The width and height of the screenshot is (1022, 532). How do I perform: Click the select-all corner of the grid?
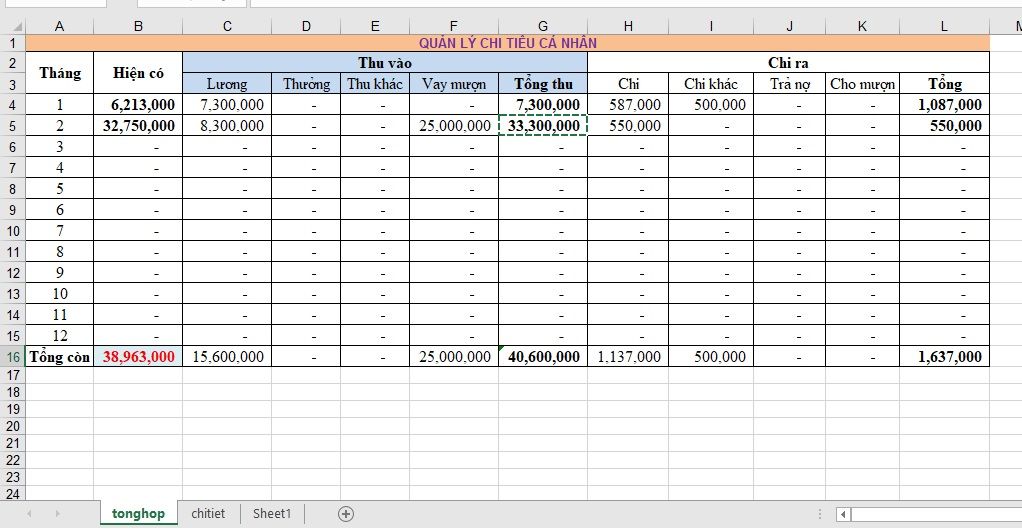[x=12, y=26]
